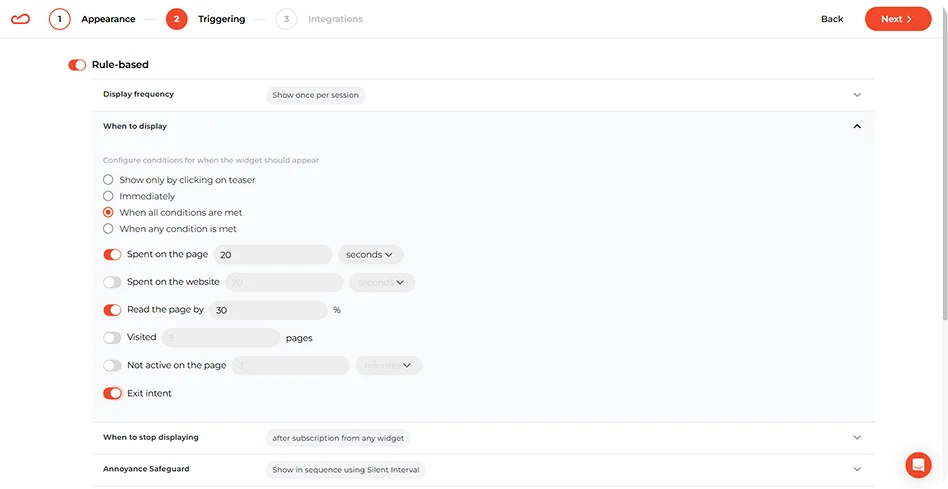Choose When any condition is met
The height and width of the screenshot is (489, 948).
coord(109,229)
